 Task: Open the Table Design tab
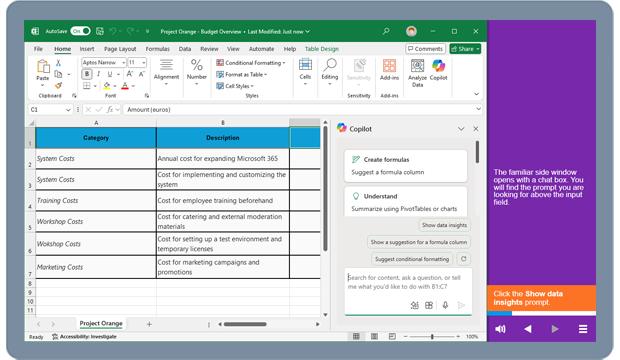click(x=322, y=49)
